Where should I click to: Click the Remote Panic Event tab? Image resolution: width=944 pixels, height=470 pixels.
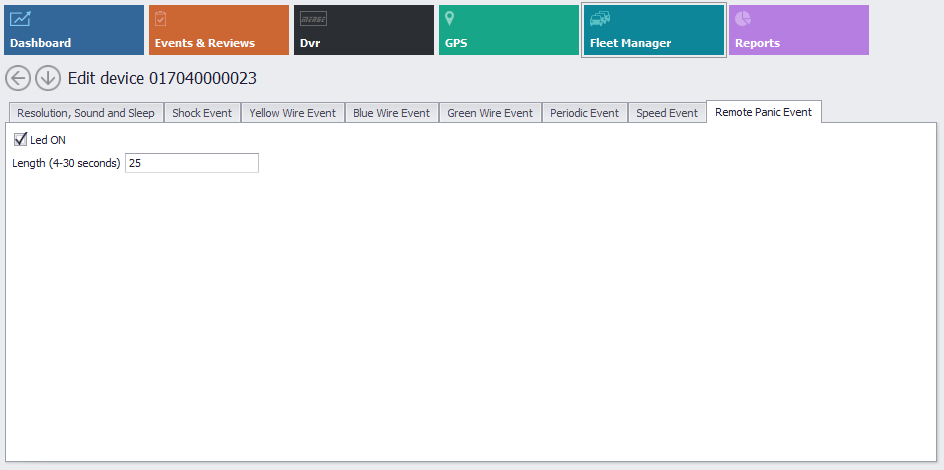pos(763,112)
